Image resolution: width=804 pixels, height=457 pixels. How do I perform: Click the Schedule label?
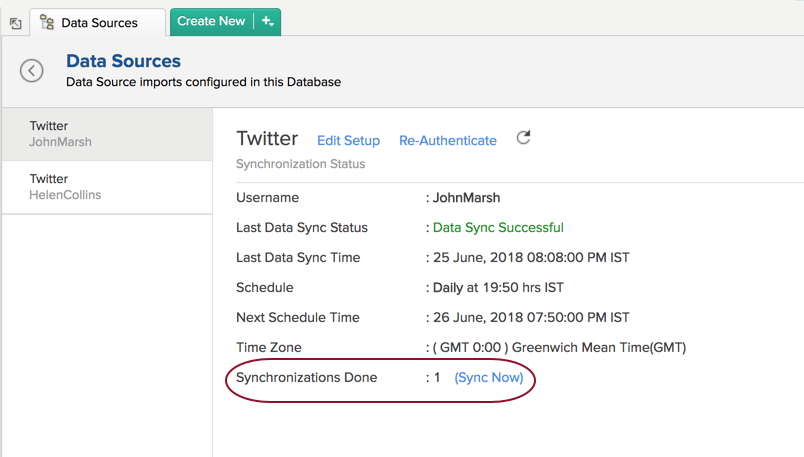pyautogui.click(x=265, y=288)
